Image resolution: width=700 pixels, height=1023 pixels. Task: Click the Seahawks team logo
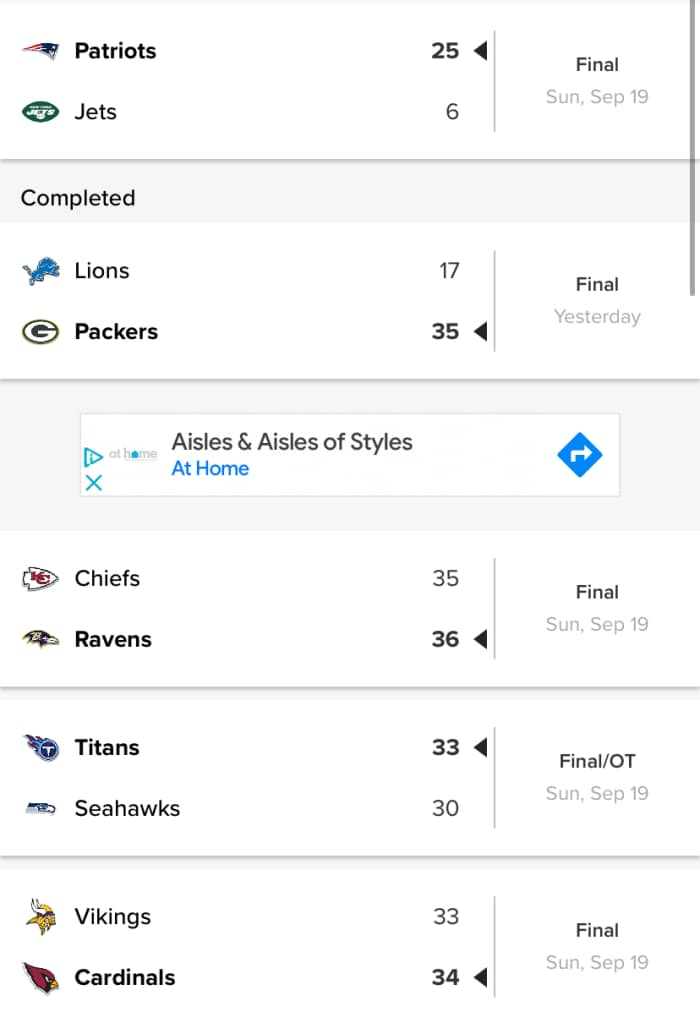(x=39, y=808)
